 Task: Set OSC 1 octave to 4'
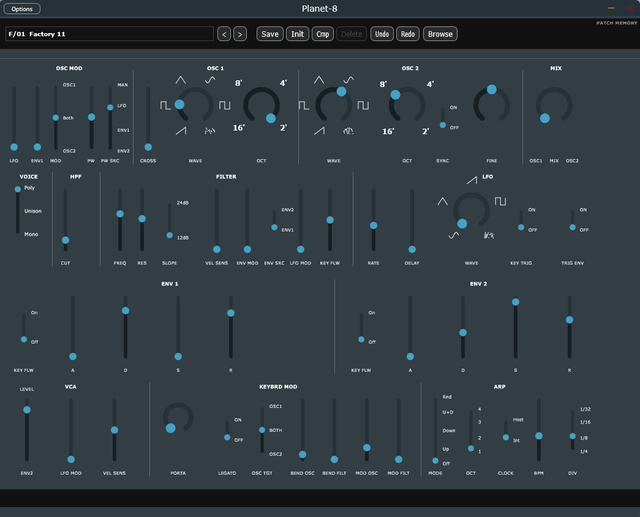pos(283,83)
